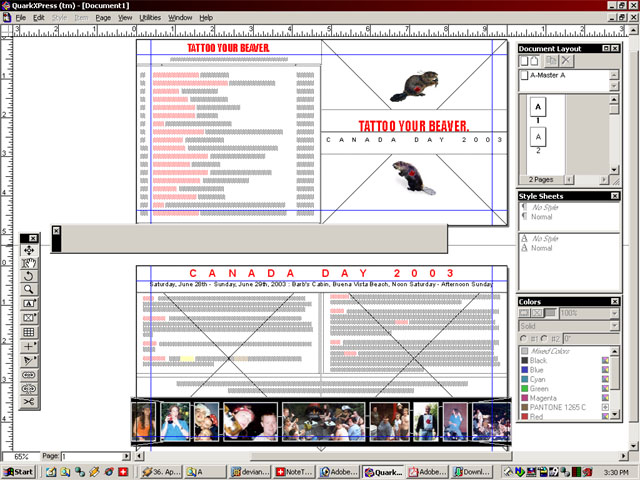Open the Window menu
The image size is (640, 480).
point(180,18)
